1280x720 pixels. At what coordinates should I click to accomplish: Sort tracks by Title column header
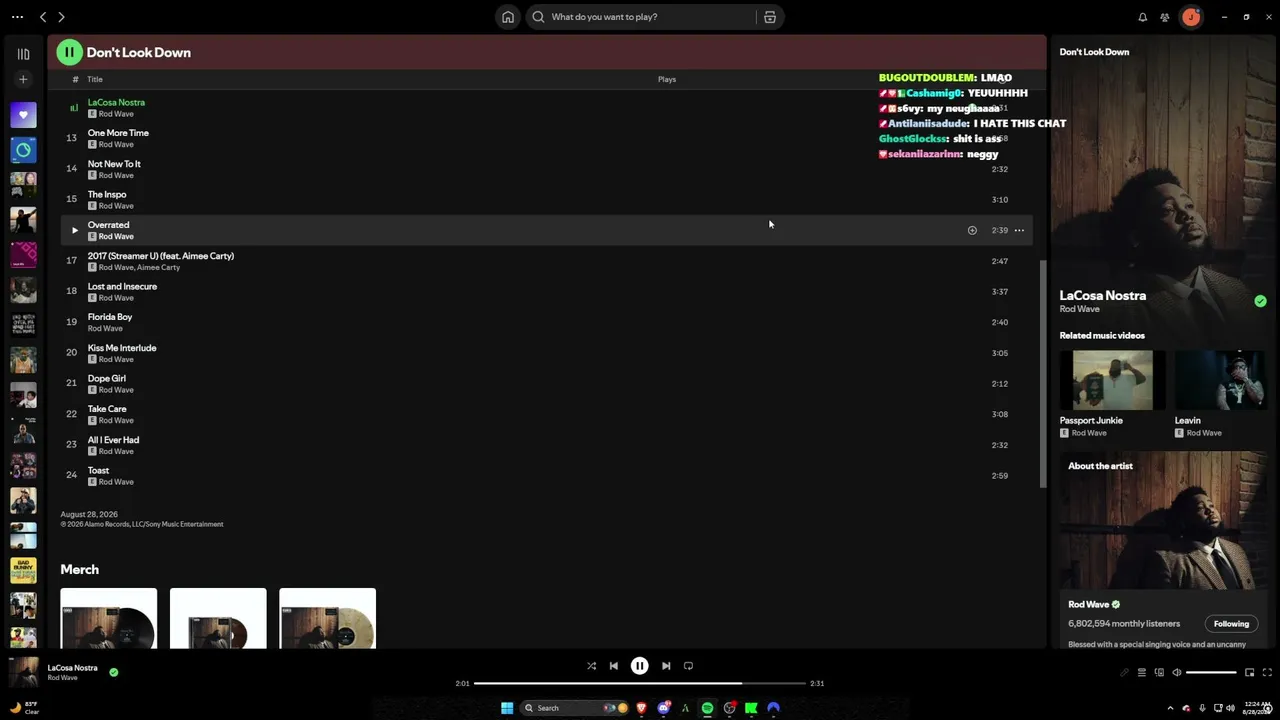95,79
